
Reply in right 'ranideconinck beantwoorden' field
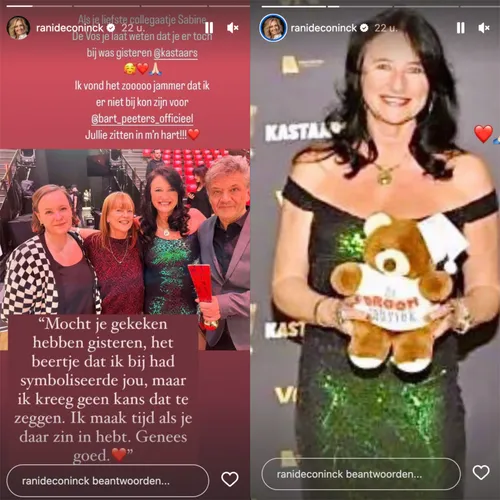(x=361, y=474)
